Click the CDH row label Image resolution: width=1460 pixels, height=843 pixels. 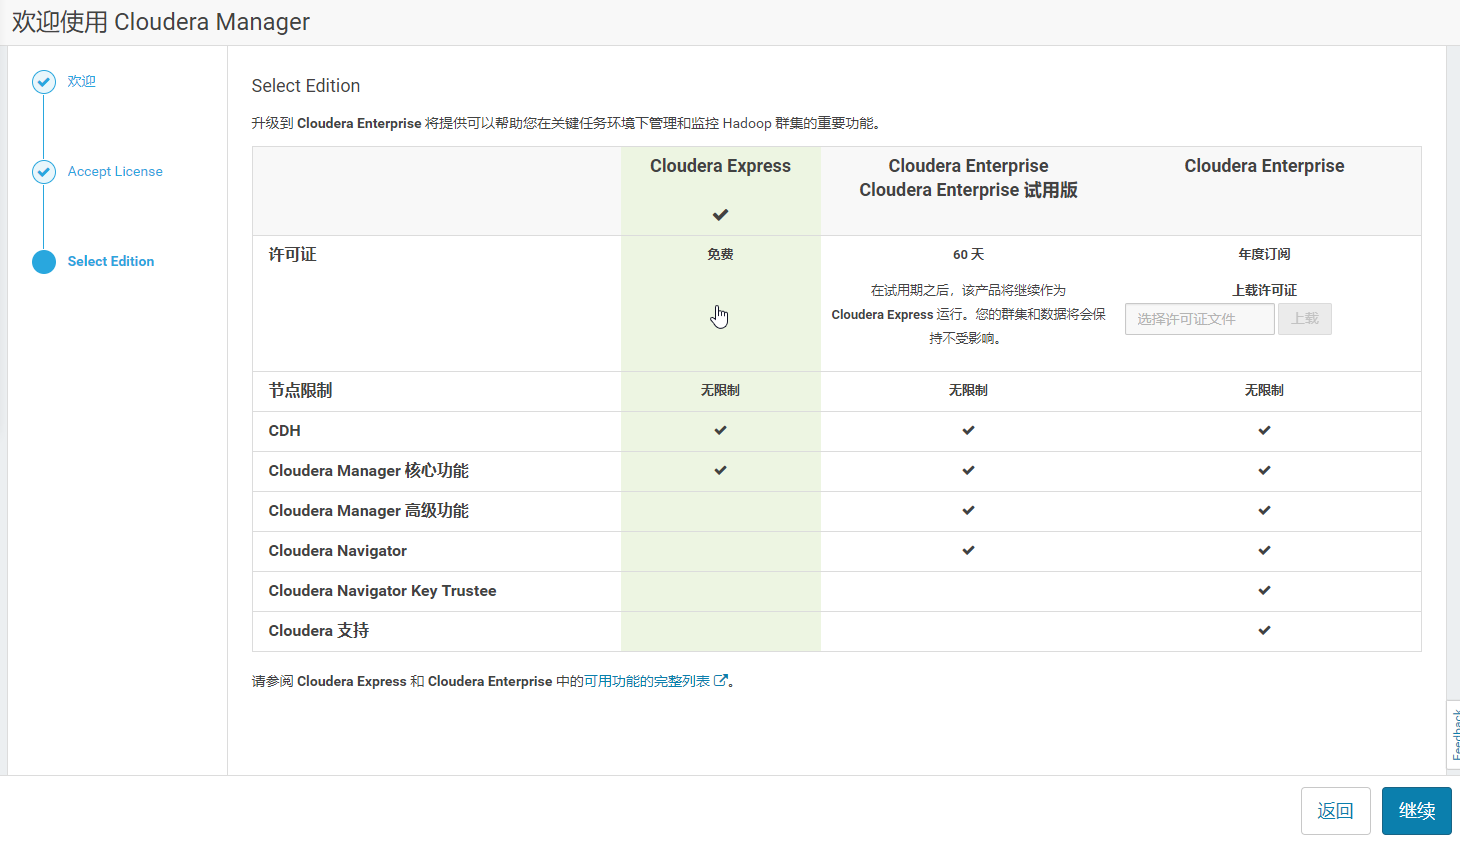tap(284, 430)
